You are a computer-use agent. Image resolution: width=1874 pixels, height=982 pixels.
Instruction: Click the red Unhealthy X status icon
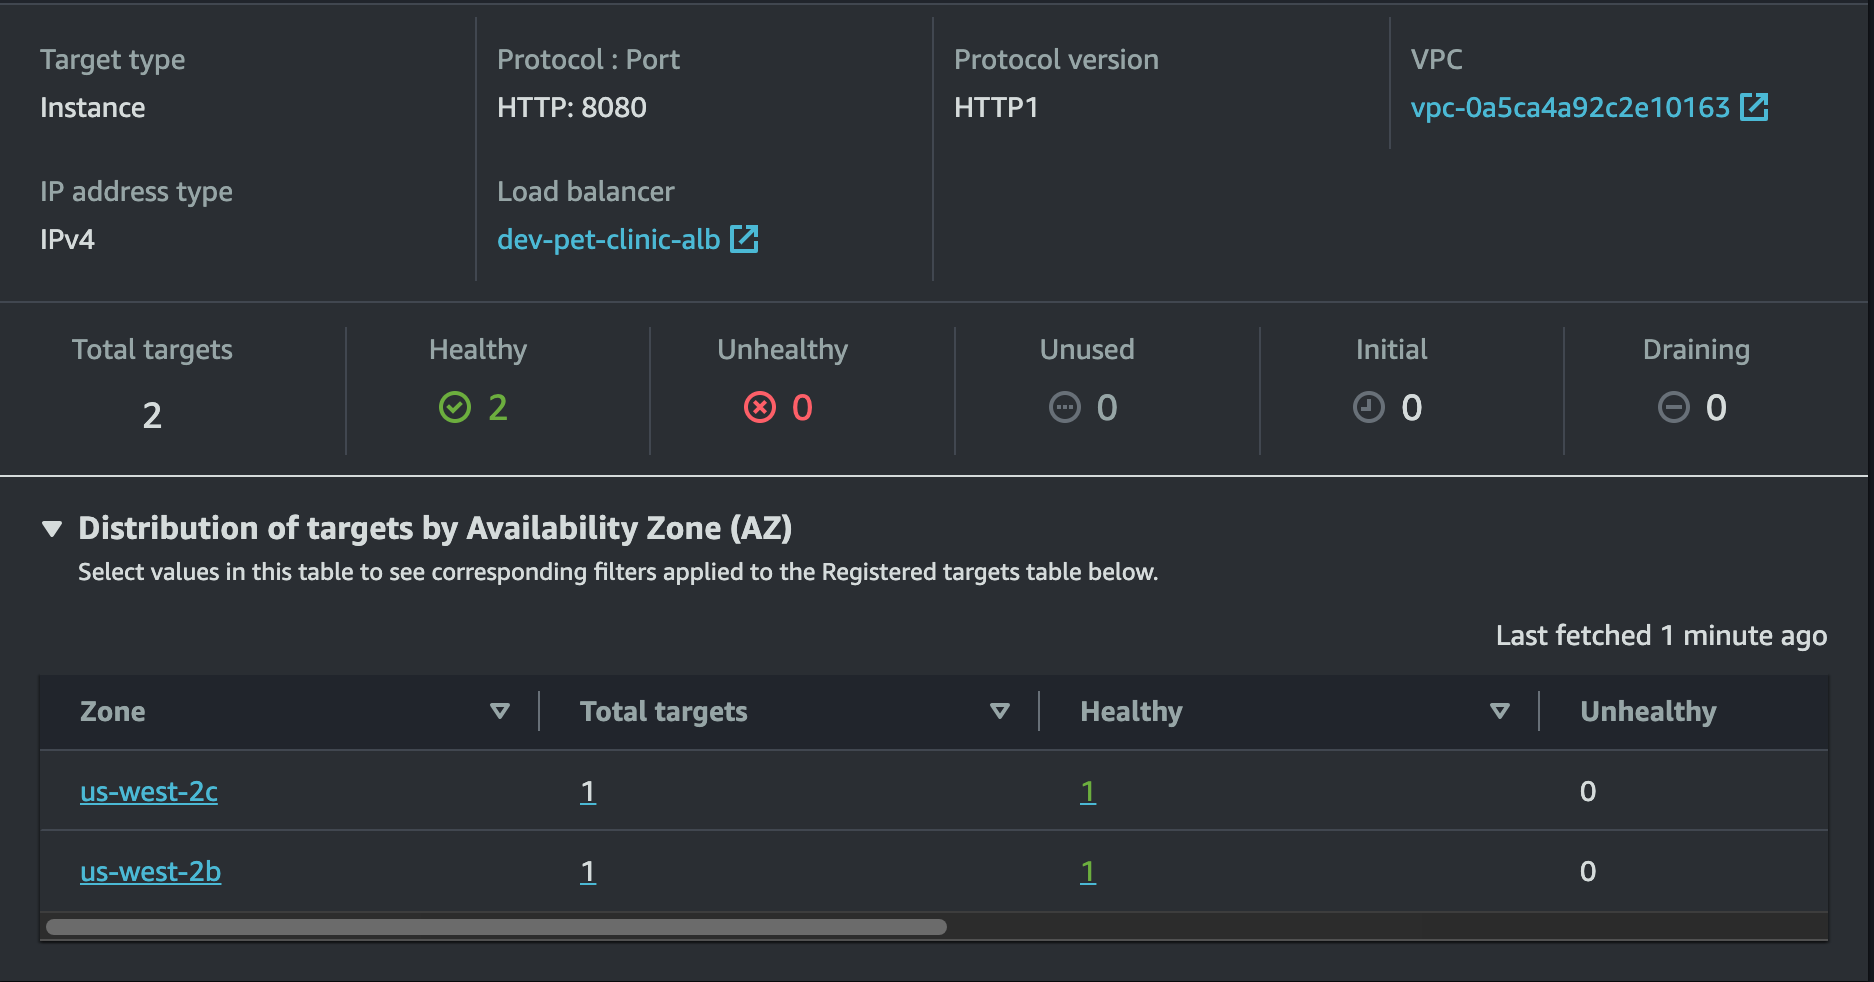[x=760, y=408]
